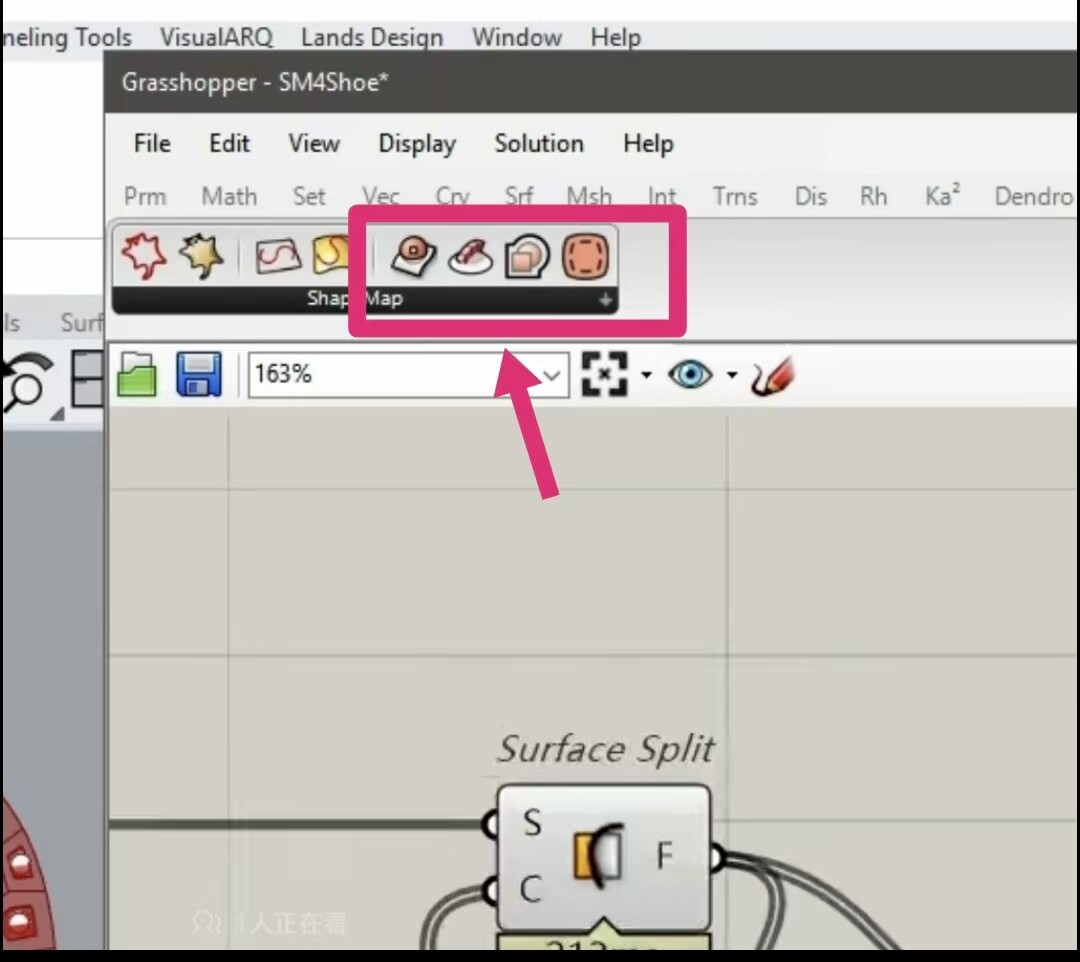The image size is (1080, 962).
Task: Open the Solution menu
Action: 538,143
